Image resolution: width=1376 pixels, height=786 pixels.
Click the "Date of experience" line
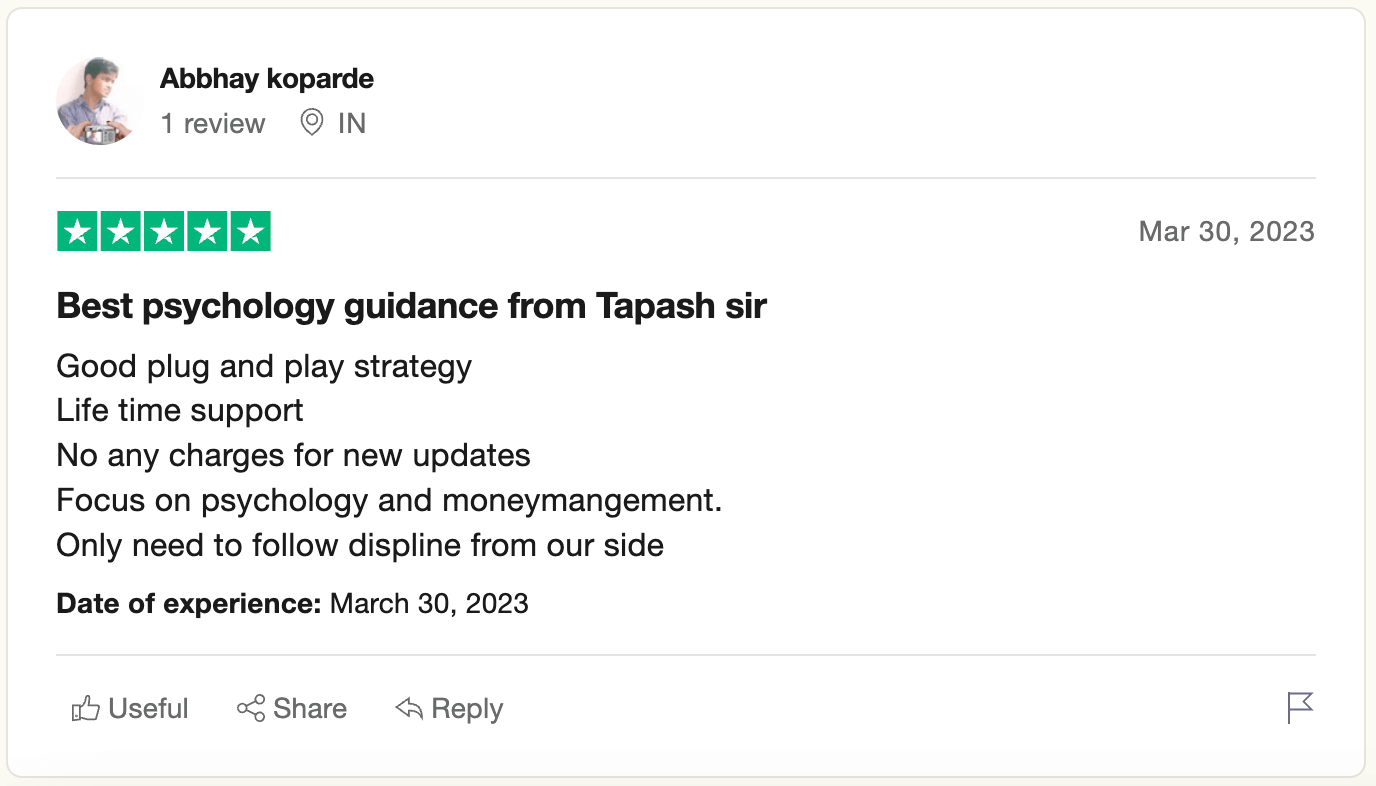(292, 604)
